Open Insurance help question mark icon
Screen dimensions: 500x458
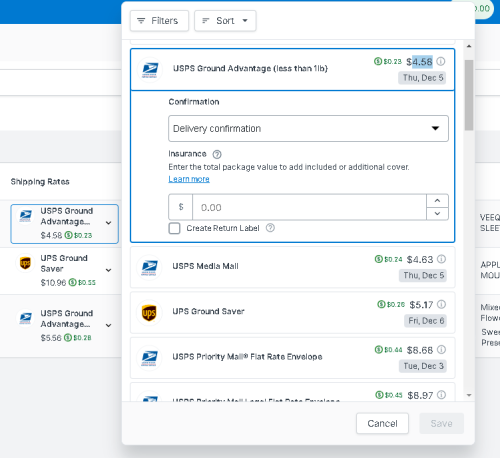tap(217, 154)
